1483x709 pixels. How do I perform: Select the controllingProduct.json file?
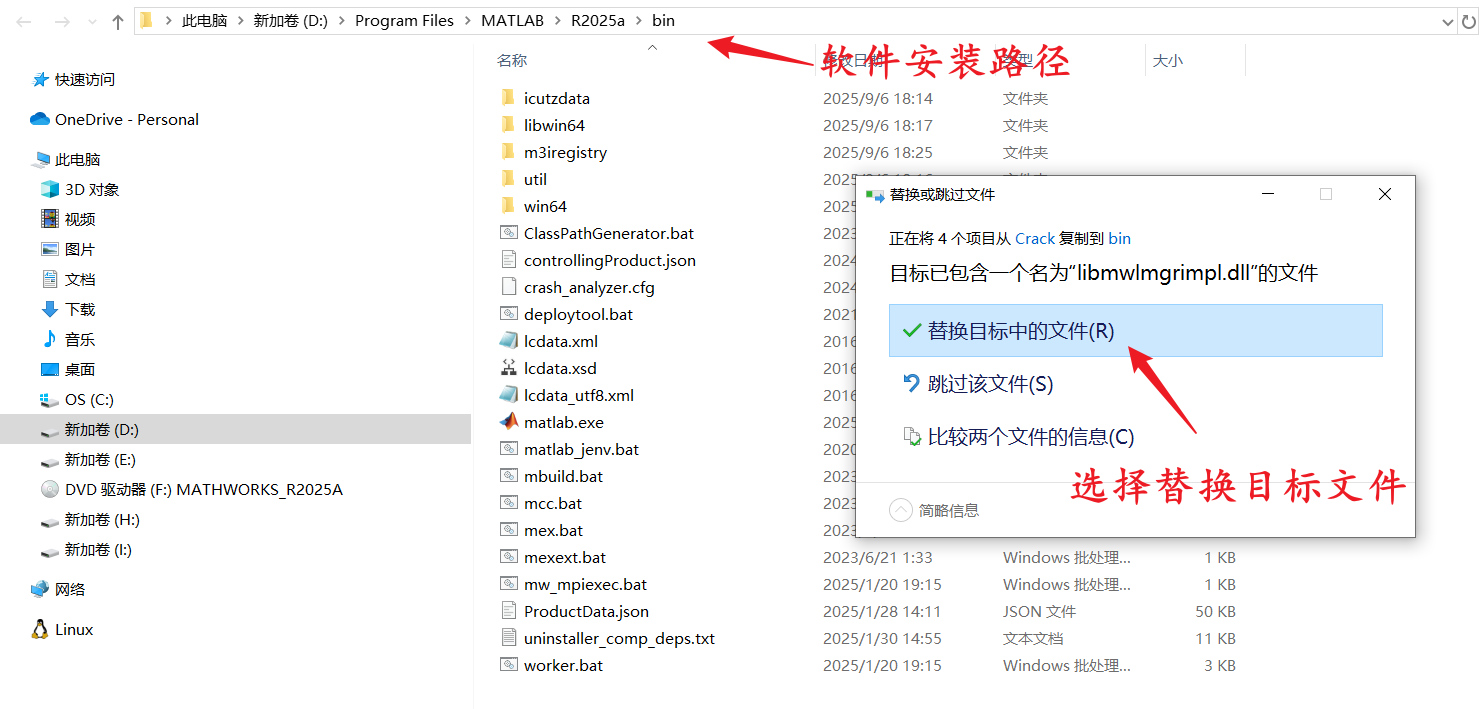(x=610, y=260)
